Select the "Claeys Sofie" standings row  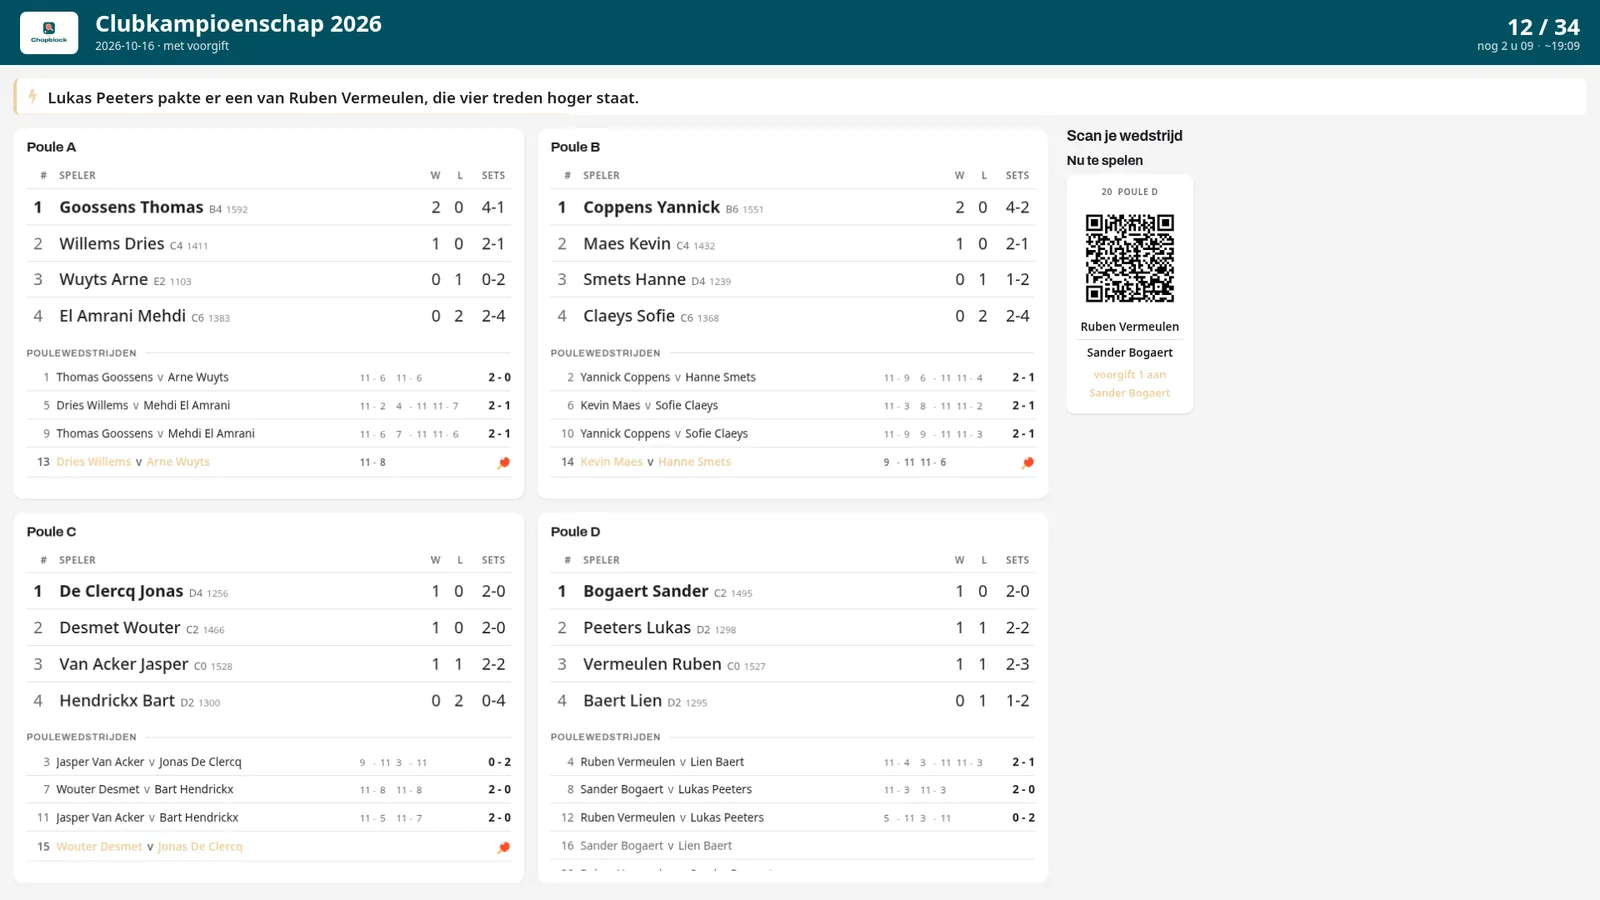(x=793, y=316)
